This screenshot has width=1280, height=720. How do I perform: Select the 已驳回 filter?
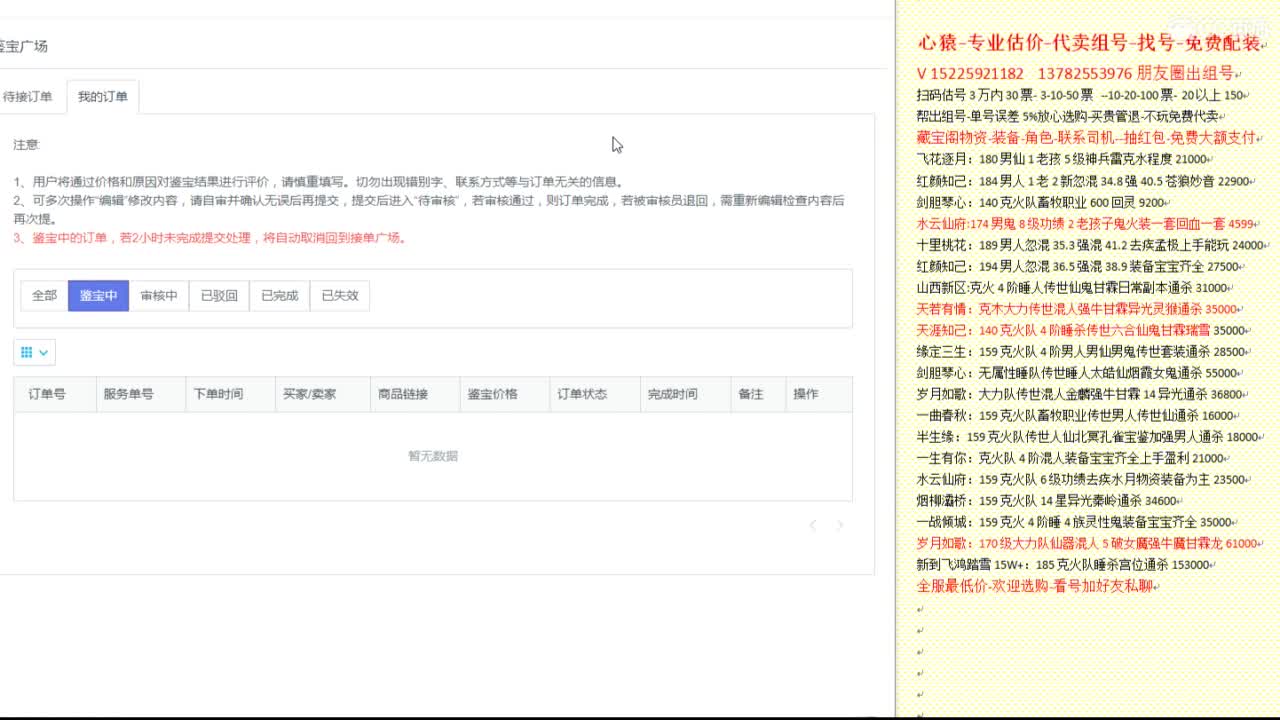[218, 295]
